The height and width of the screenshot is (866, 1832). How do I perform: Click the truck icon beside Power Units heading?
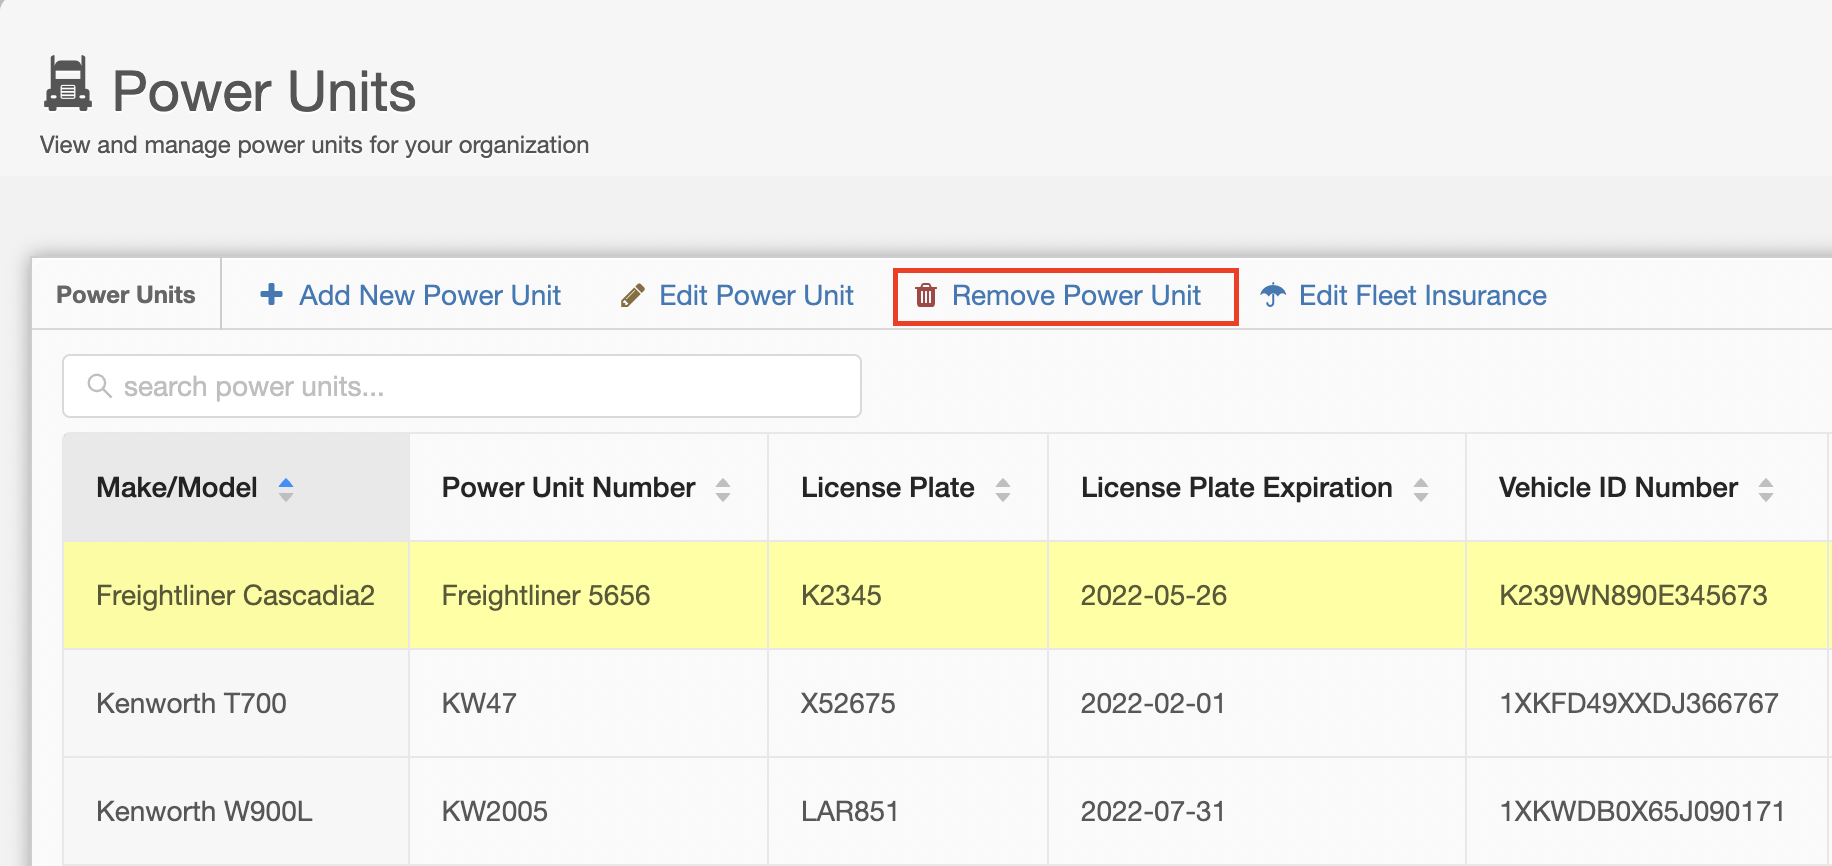click(68, 83)
